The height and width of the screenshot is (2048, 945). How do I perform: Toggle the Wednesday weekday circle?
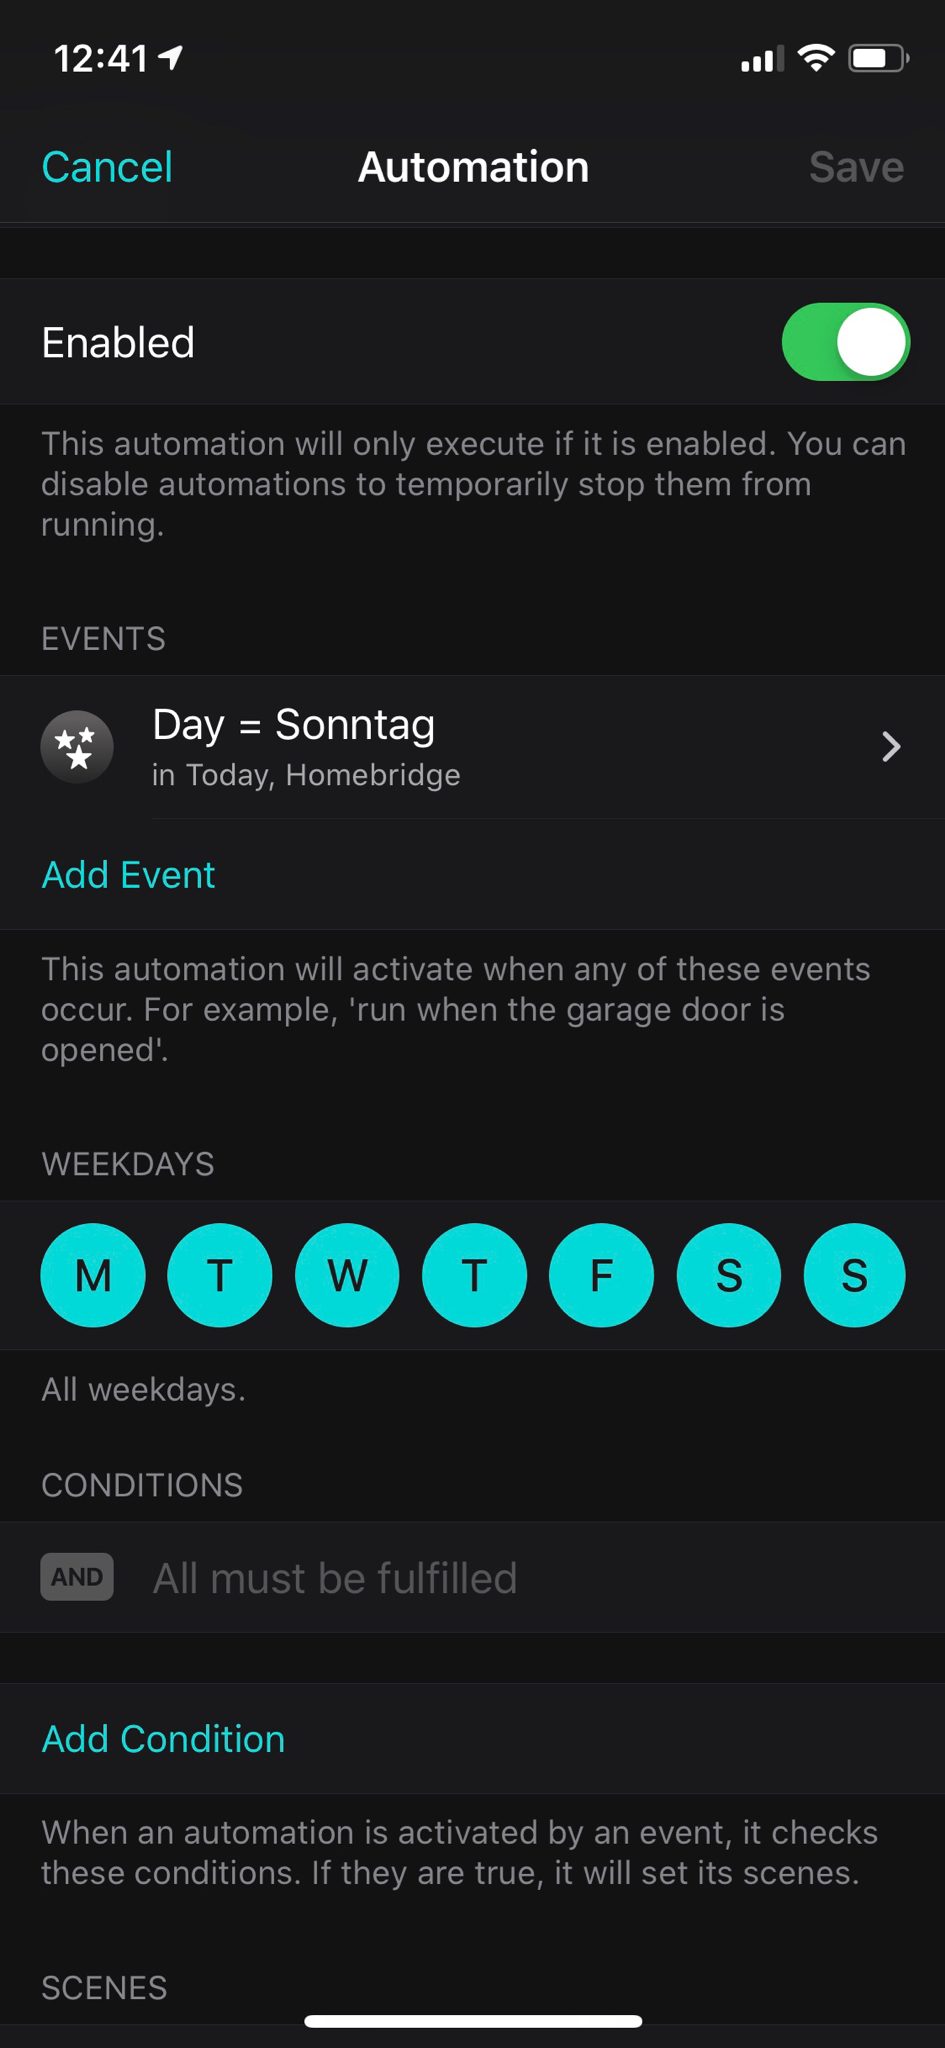click(x=347, y=1275)
